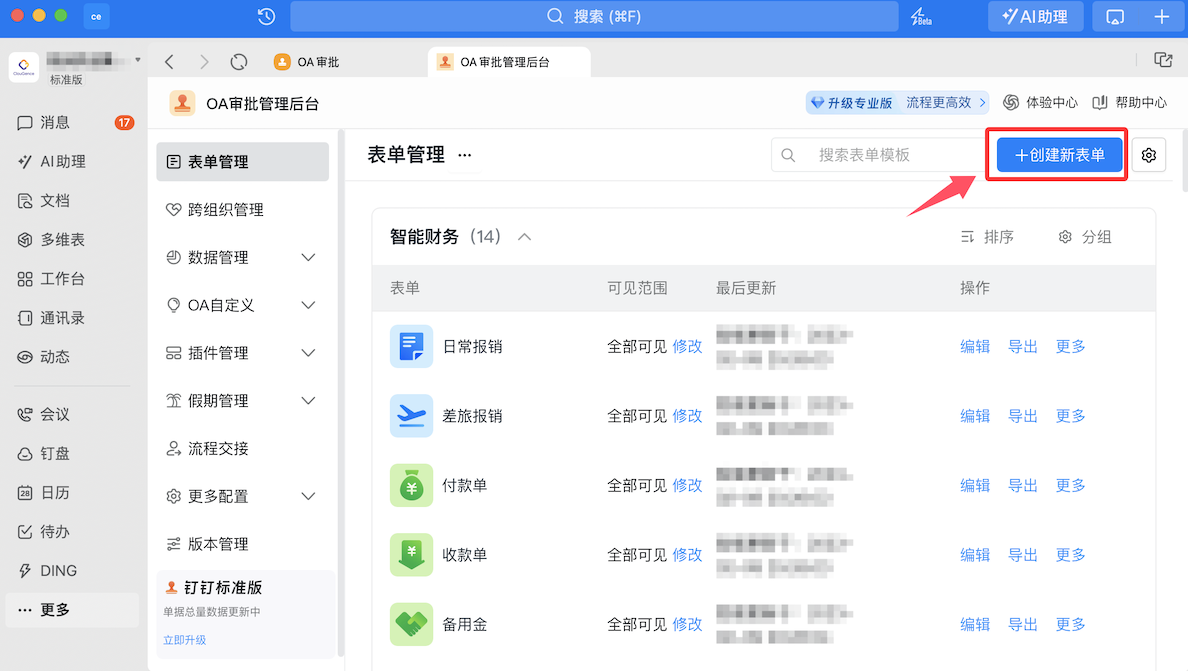The width and height of the screenshot is (1188, 671).
Task: Click the settings gear beside create button
Action: pyautogui.click(x=1149, y=155)
